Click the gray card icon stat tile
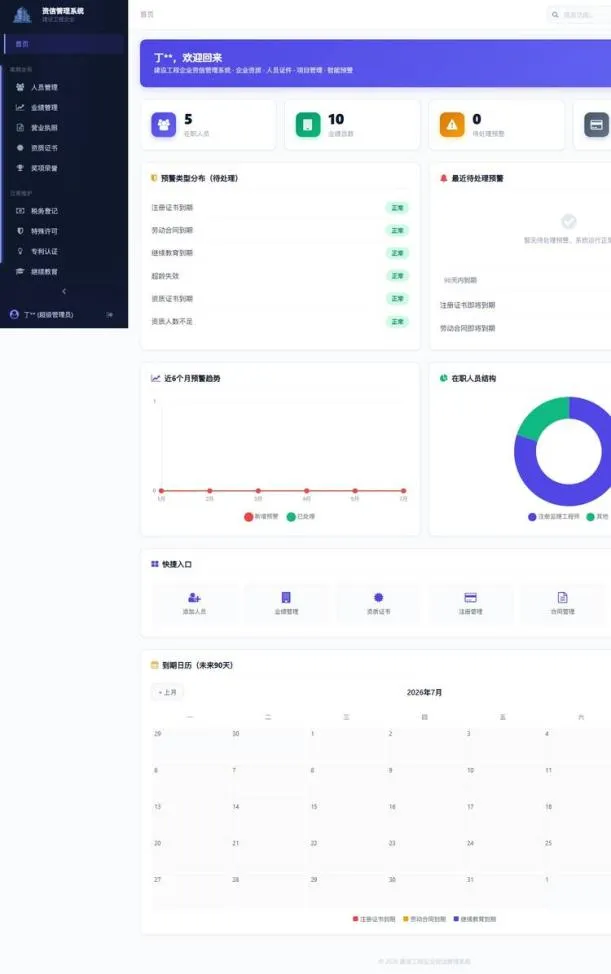This screenshot has width=611, height=974. click(x=596, y=125)
